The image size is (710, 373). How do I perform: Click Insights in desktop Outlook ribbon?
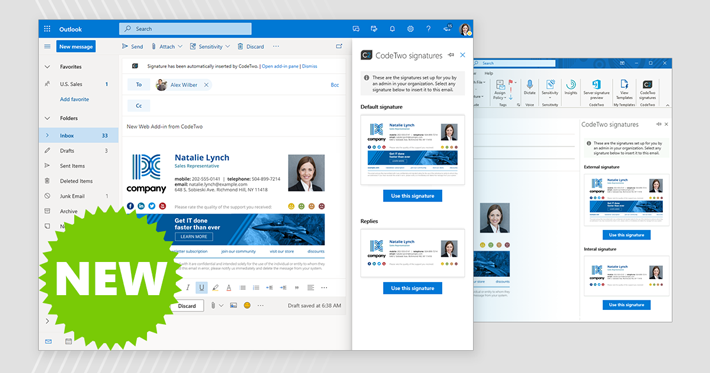[571, 87]
